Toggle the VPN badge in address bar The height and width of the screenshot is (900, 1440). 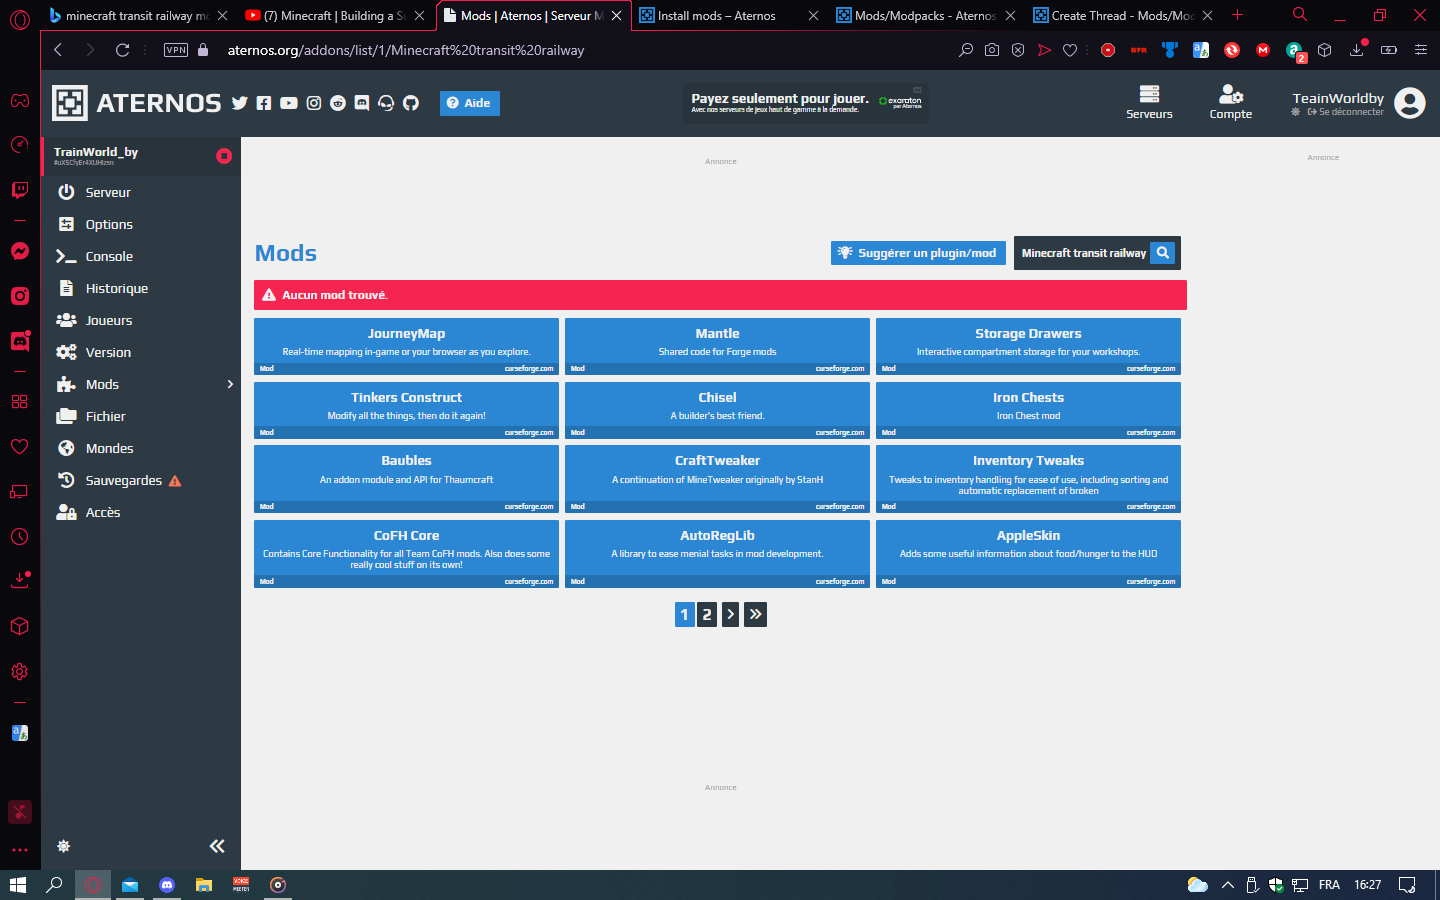click(176, 50)
